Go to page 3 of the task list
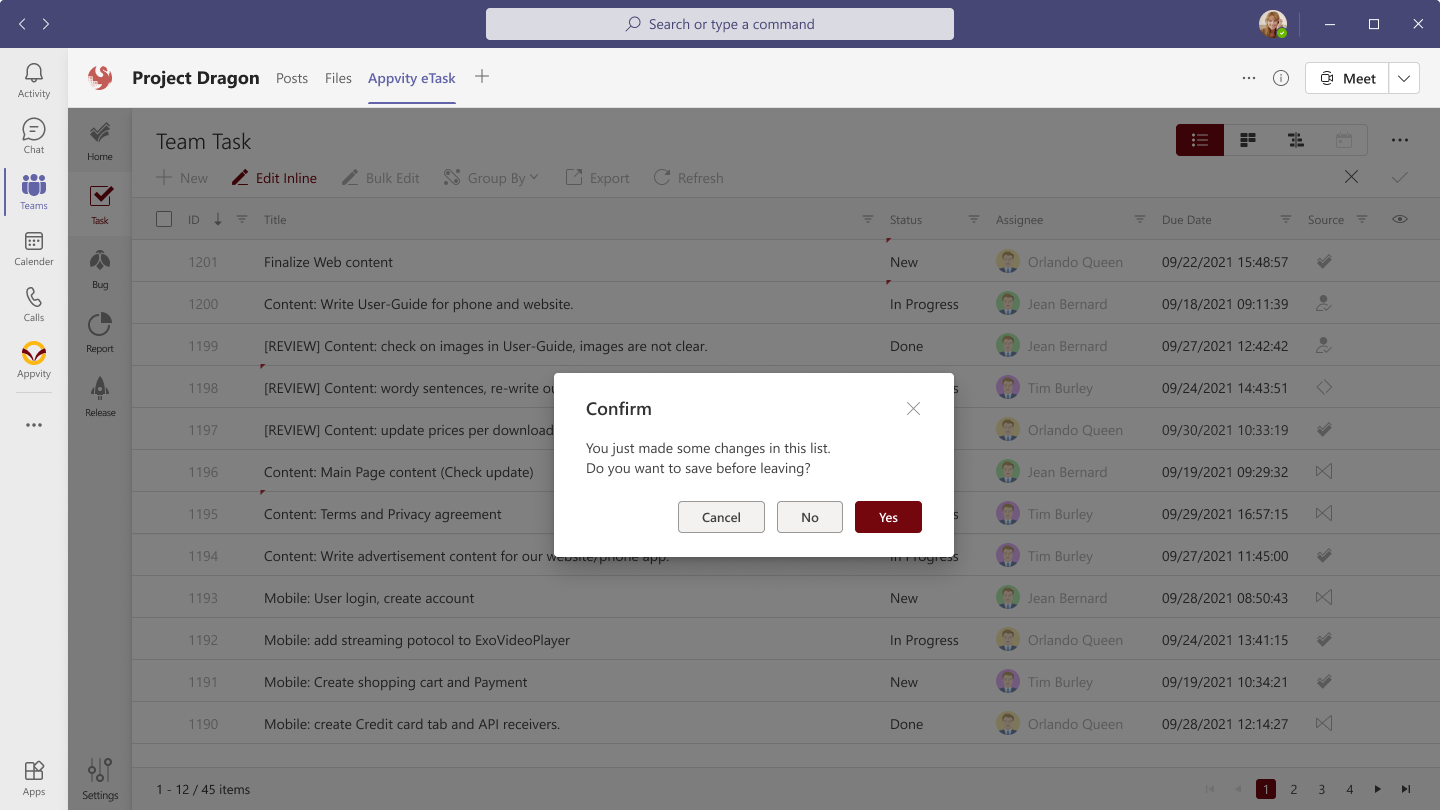Viewport: 1440px width, 810px height. 1321,789
